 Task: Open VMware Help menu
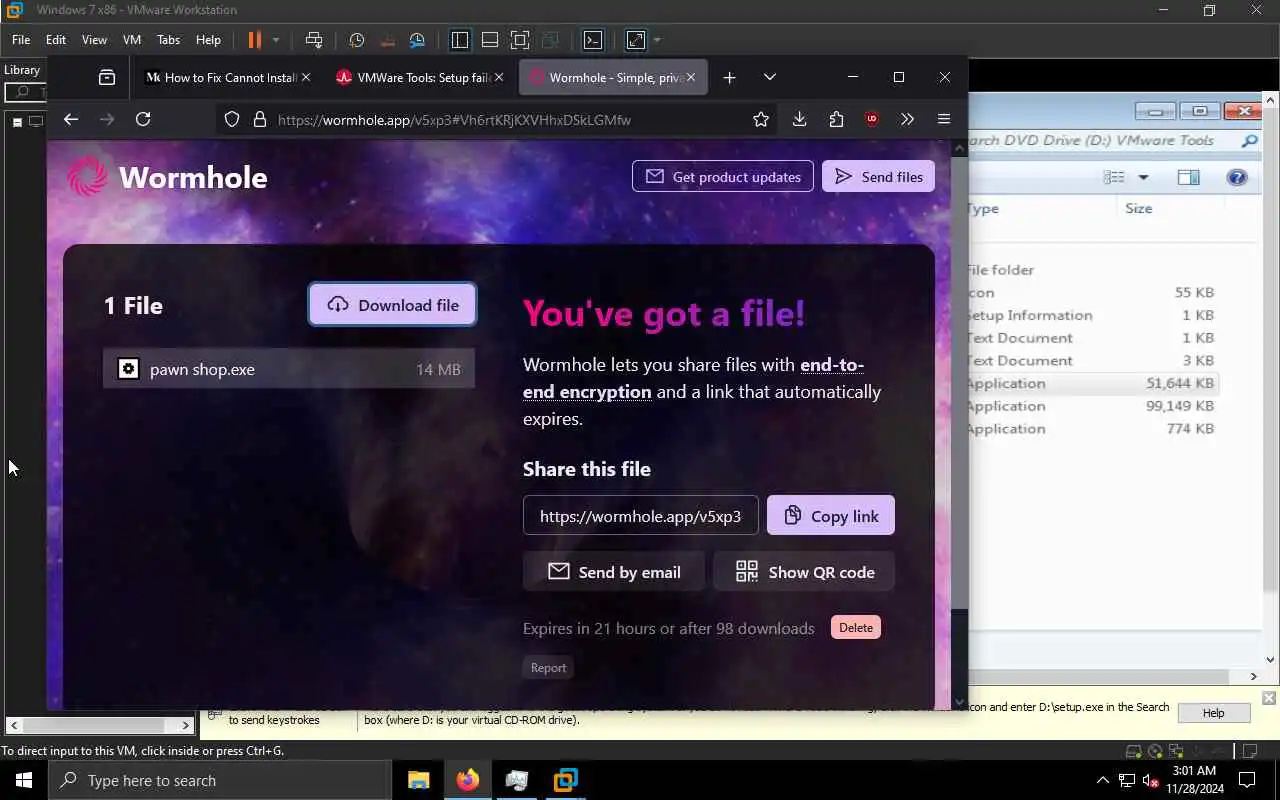[208, 40]
